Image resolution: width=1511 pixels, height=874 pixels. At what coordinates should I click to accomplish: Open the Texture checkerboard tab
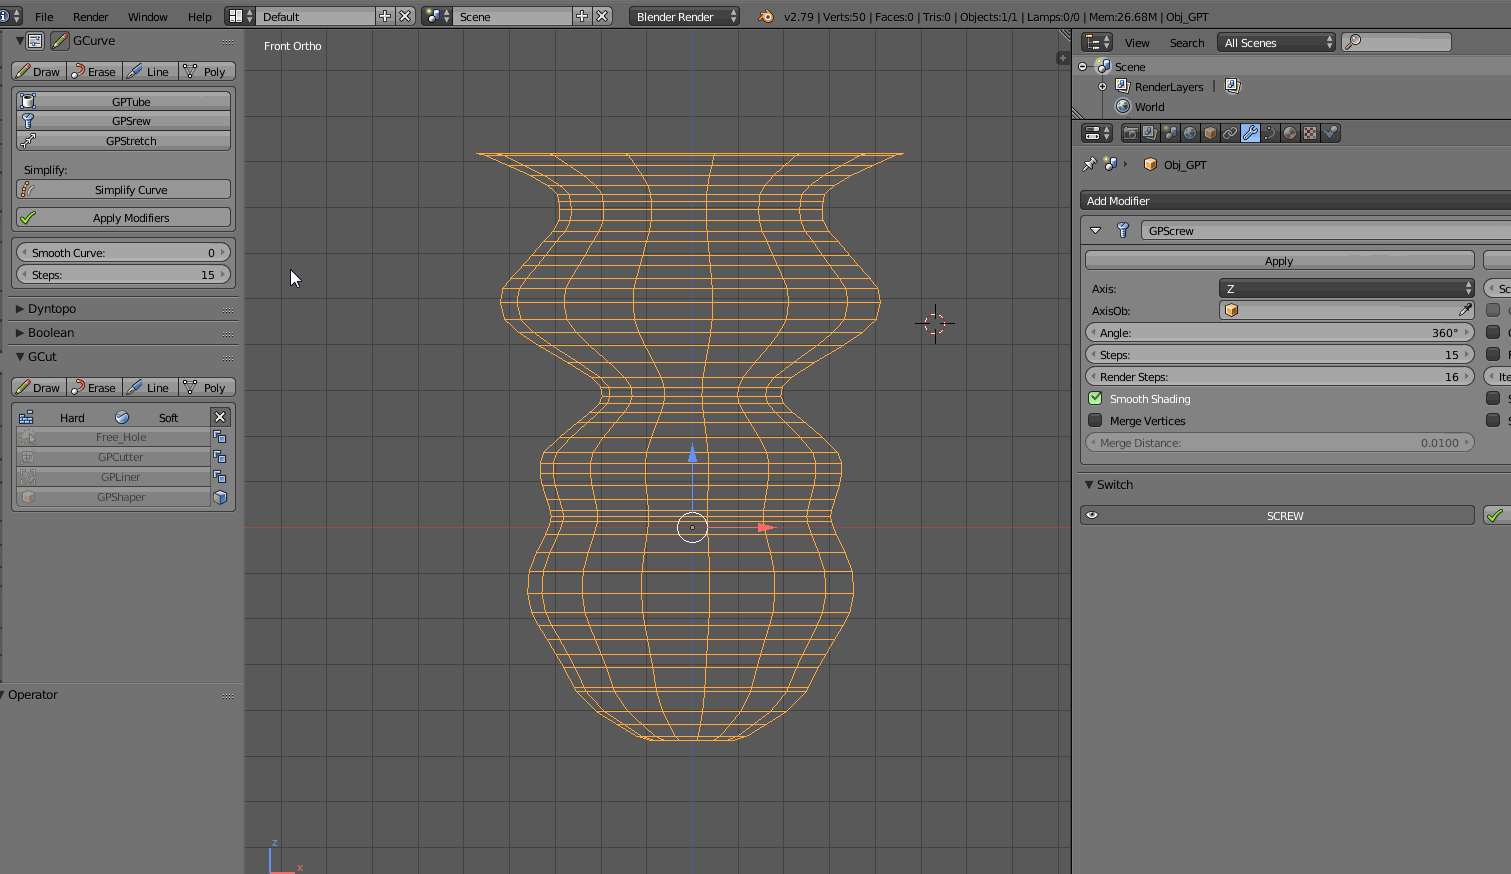click(1310, 133)
